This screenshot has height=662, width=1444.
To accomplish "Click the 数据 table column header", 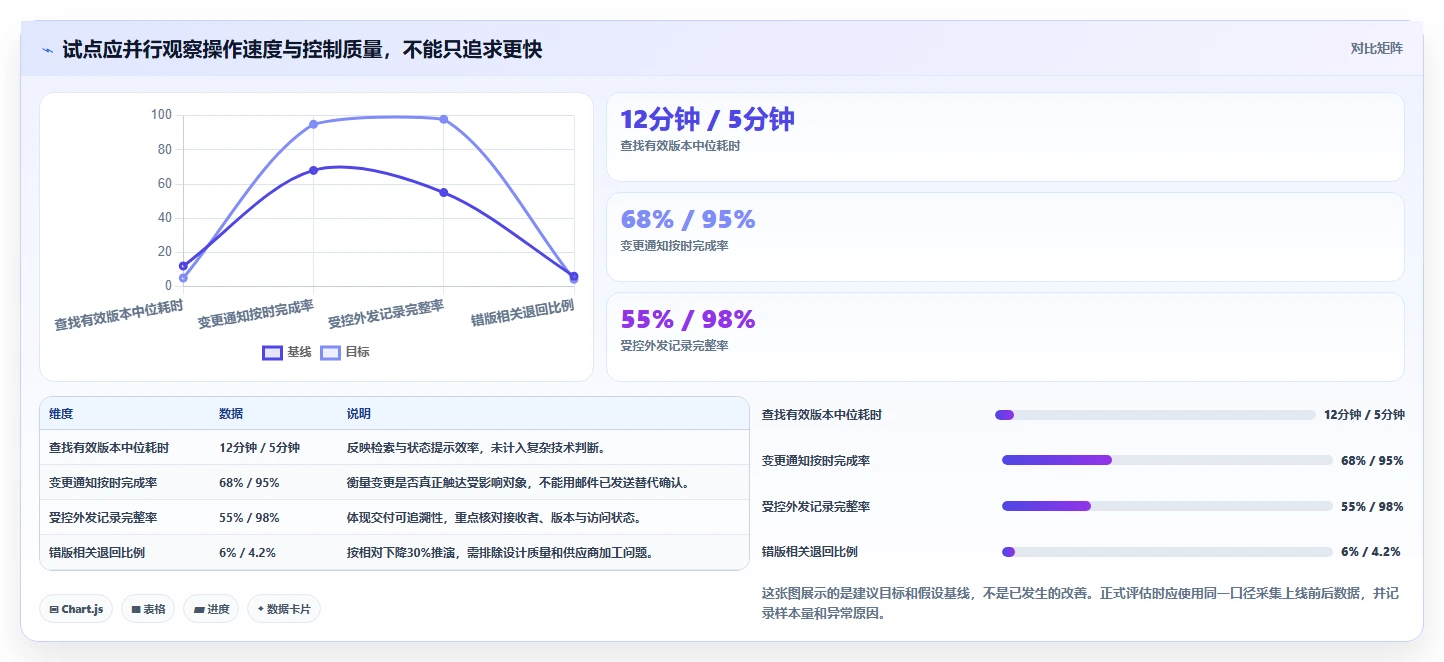I will (231, 414).
